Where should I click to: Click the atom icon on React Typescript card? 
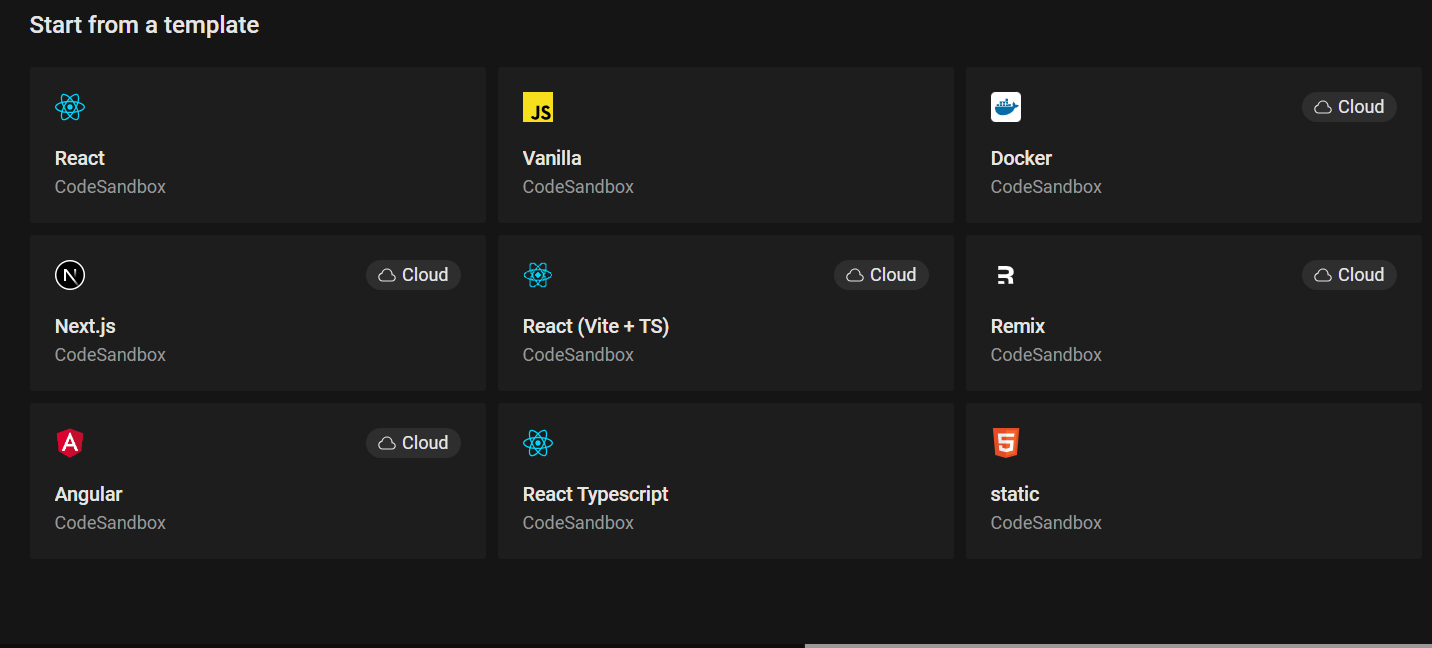coord(538,443)
